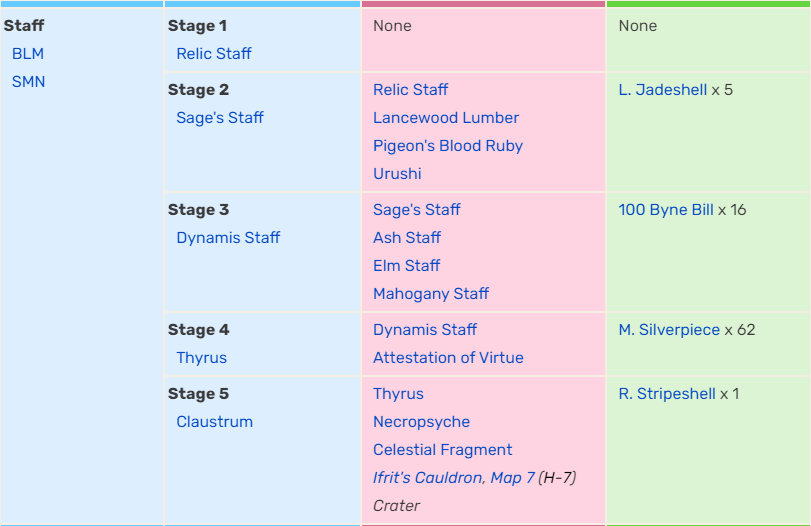Open the Mahogany Staff link
The width and height of the screenshot is (811, 526).
(431, 294)
